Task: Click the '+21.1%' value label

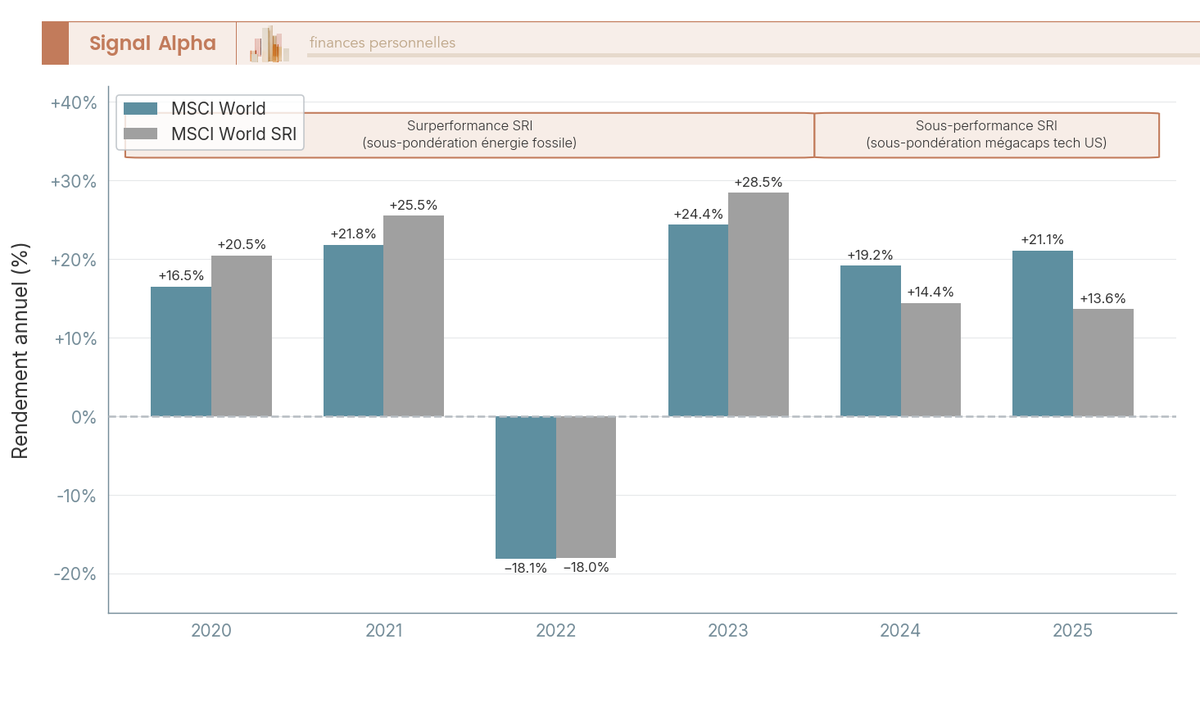Action: coord(1042,240)
